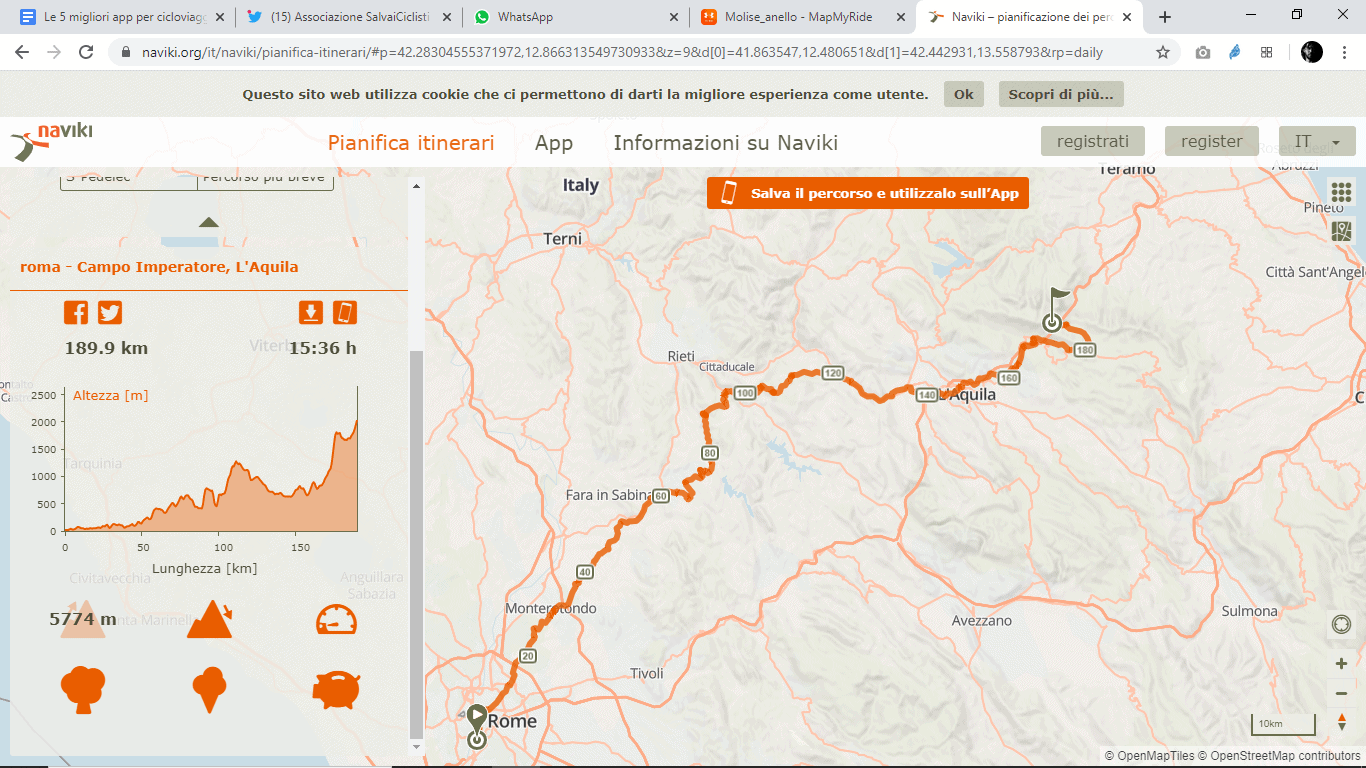Open the map grid layers icon

1341,192
